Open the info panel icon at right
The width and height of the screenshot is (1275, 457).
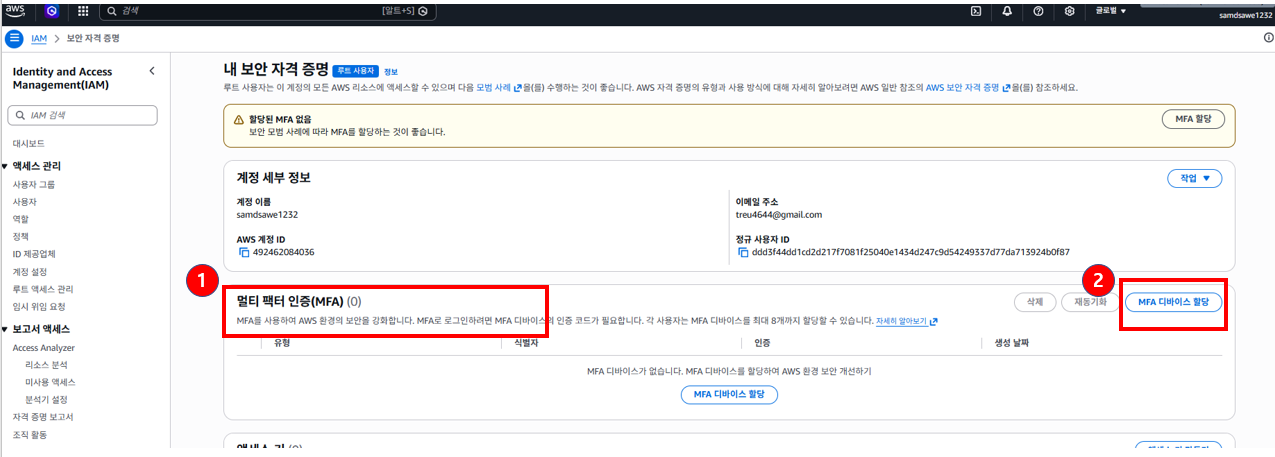pyautogui.click(x=1268, y=38)
